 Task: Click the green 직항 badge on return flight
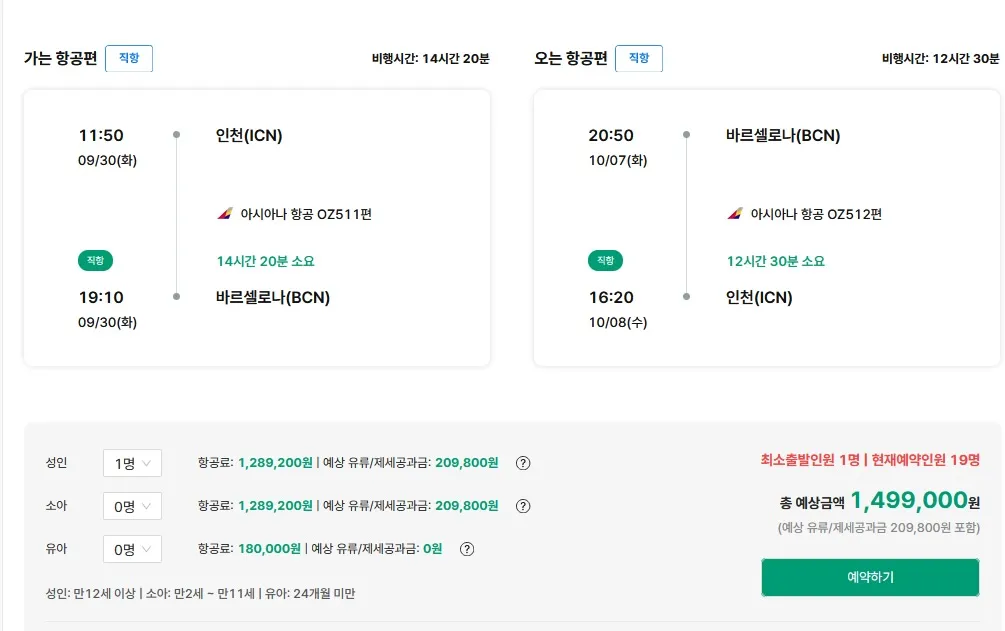click(x=605, y=260)
